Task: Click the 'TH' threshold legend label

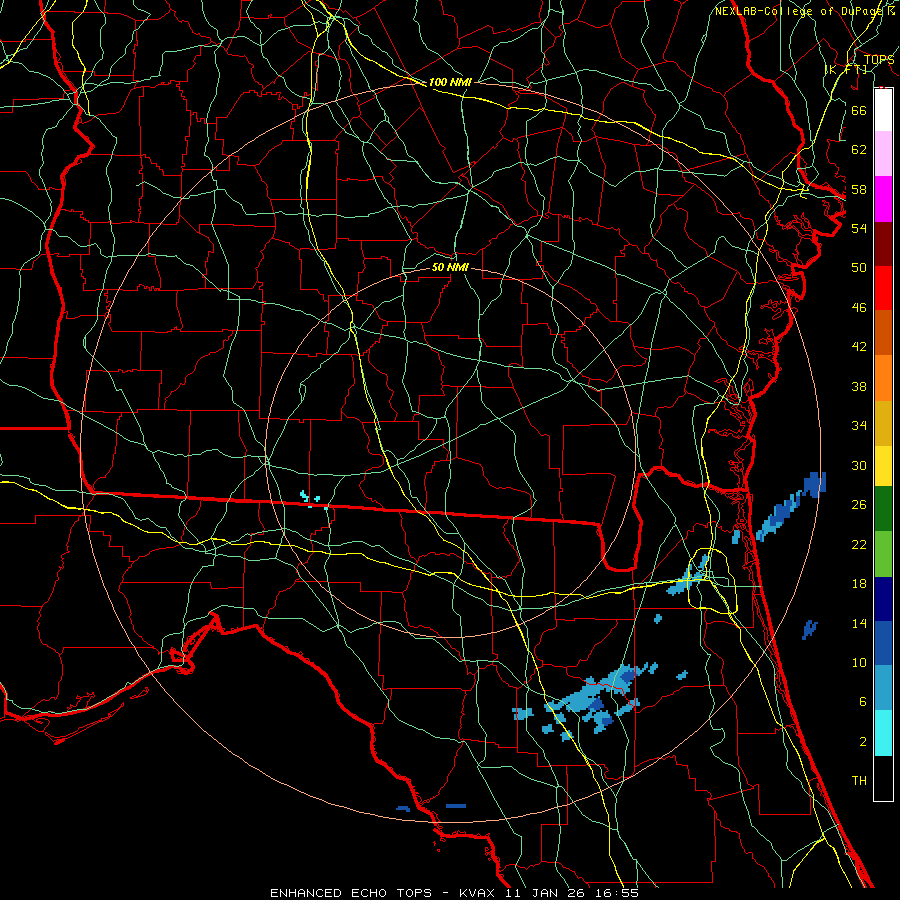Action: click(859, 781)
